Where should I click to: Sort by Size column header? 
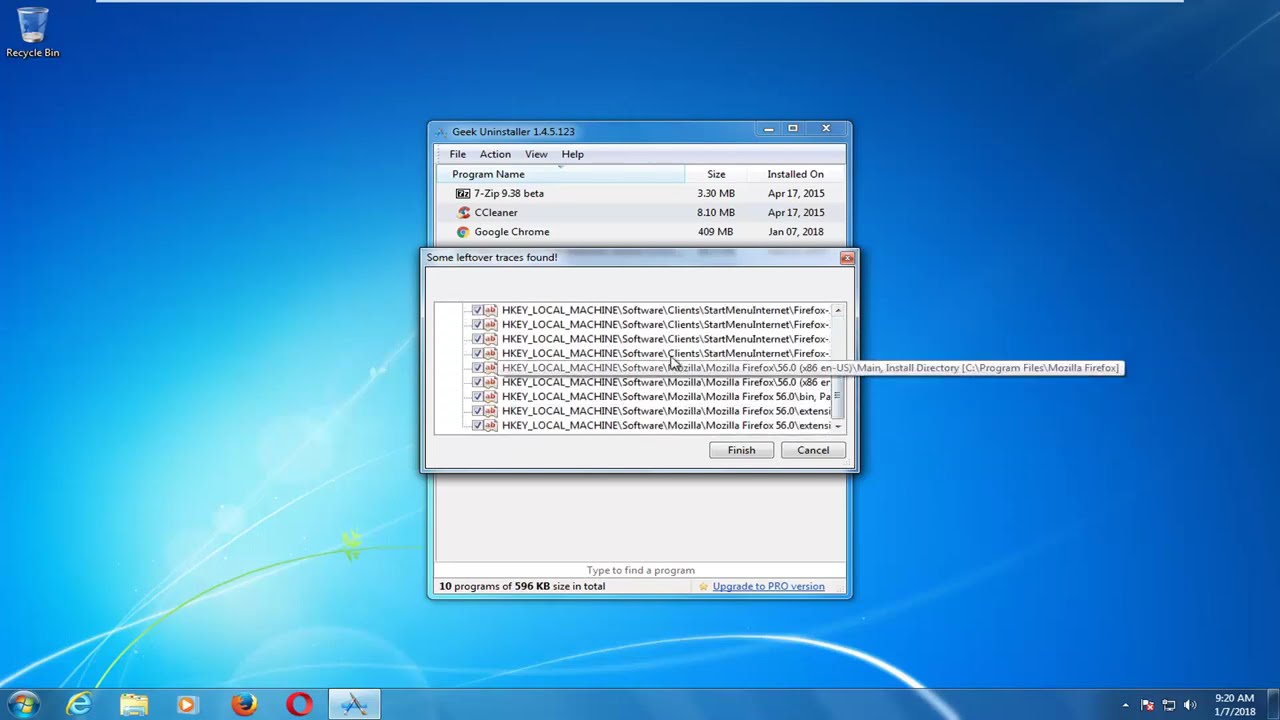click(x=716, y=174)
